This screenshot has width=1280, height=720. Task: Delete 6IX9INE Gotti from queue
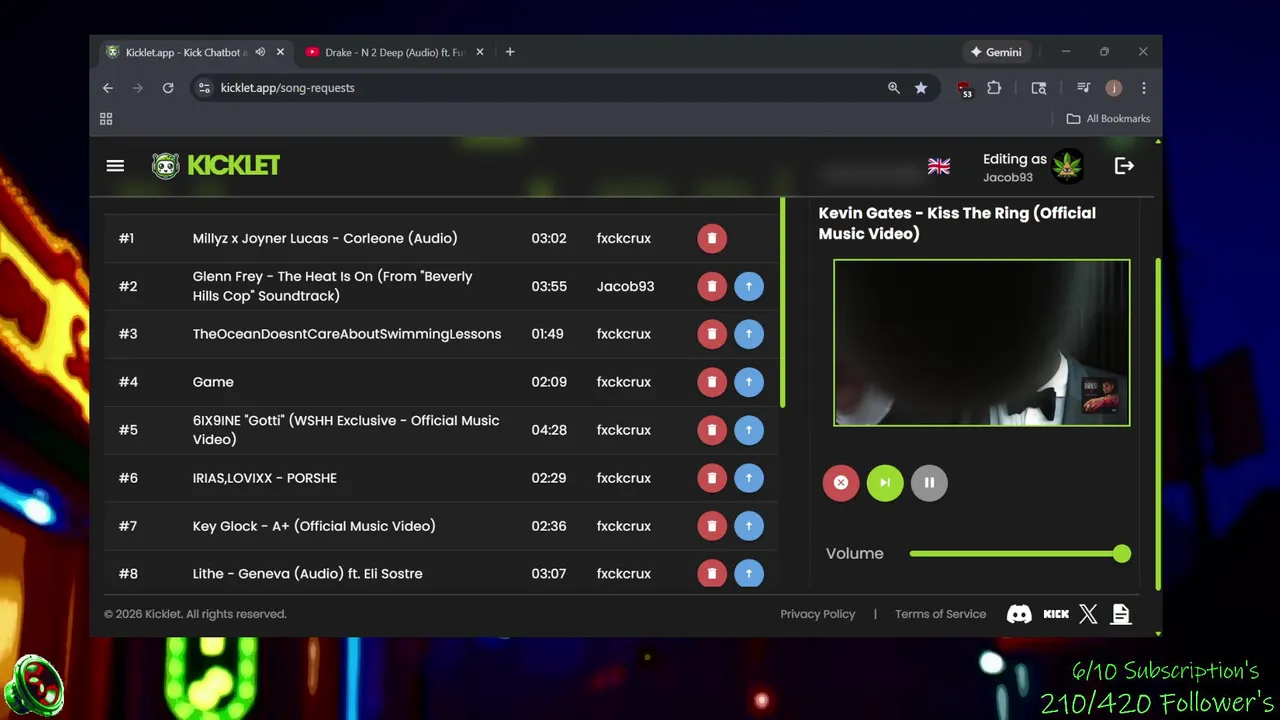[x=712, y=430]
